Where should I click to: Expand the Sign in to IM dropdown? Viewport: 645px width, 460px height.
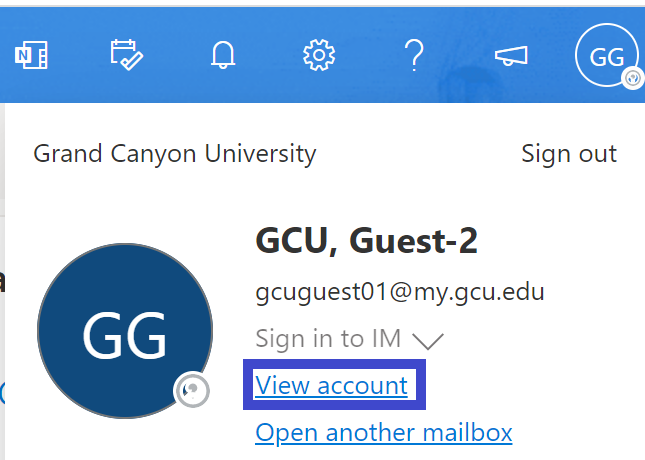pos(349,339)
